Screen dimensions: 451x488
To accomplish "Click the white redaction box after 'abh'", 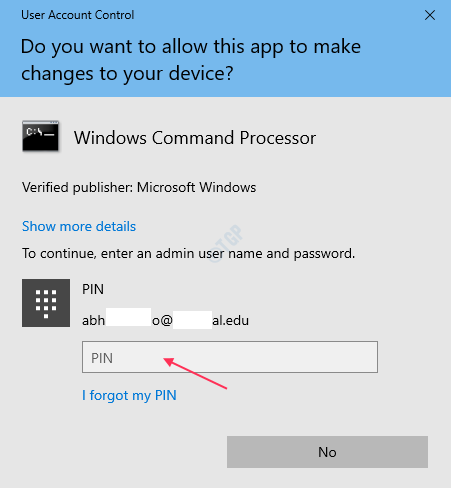I will 128,317.
